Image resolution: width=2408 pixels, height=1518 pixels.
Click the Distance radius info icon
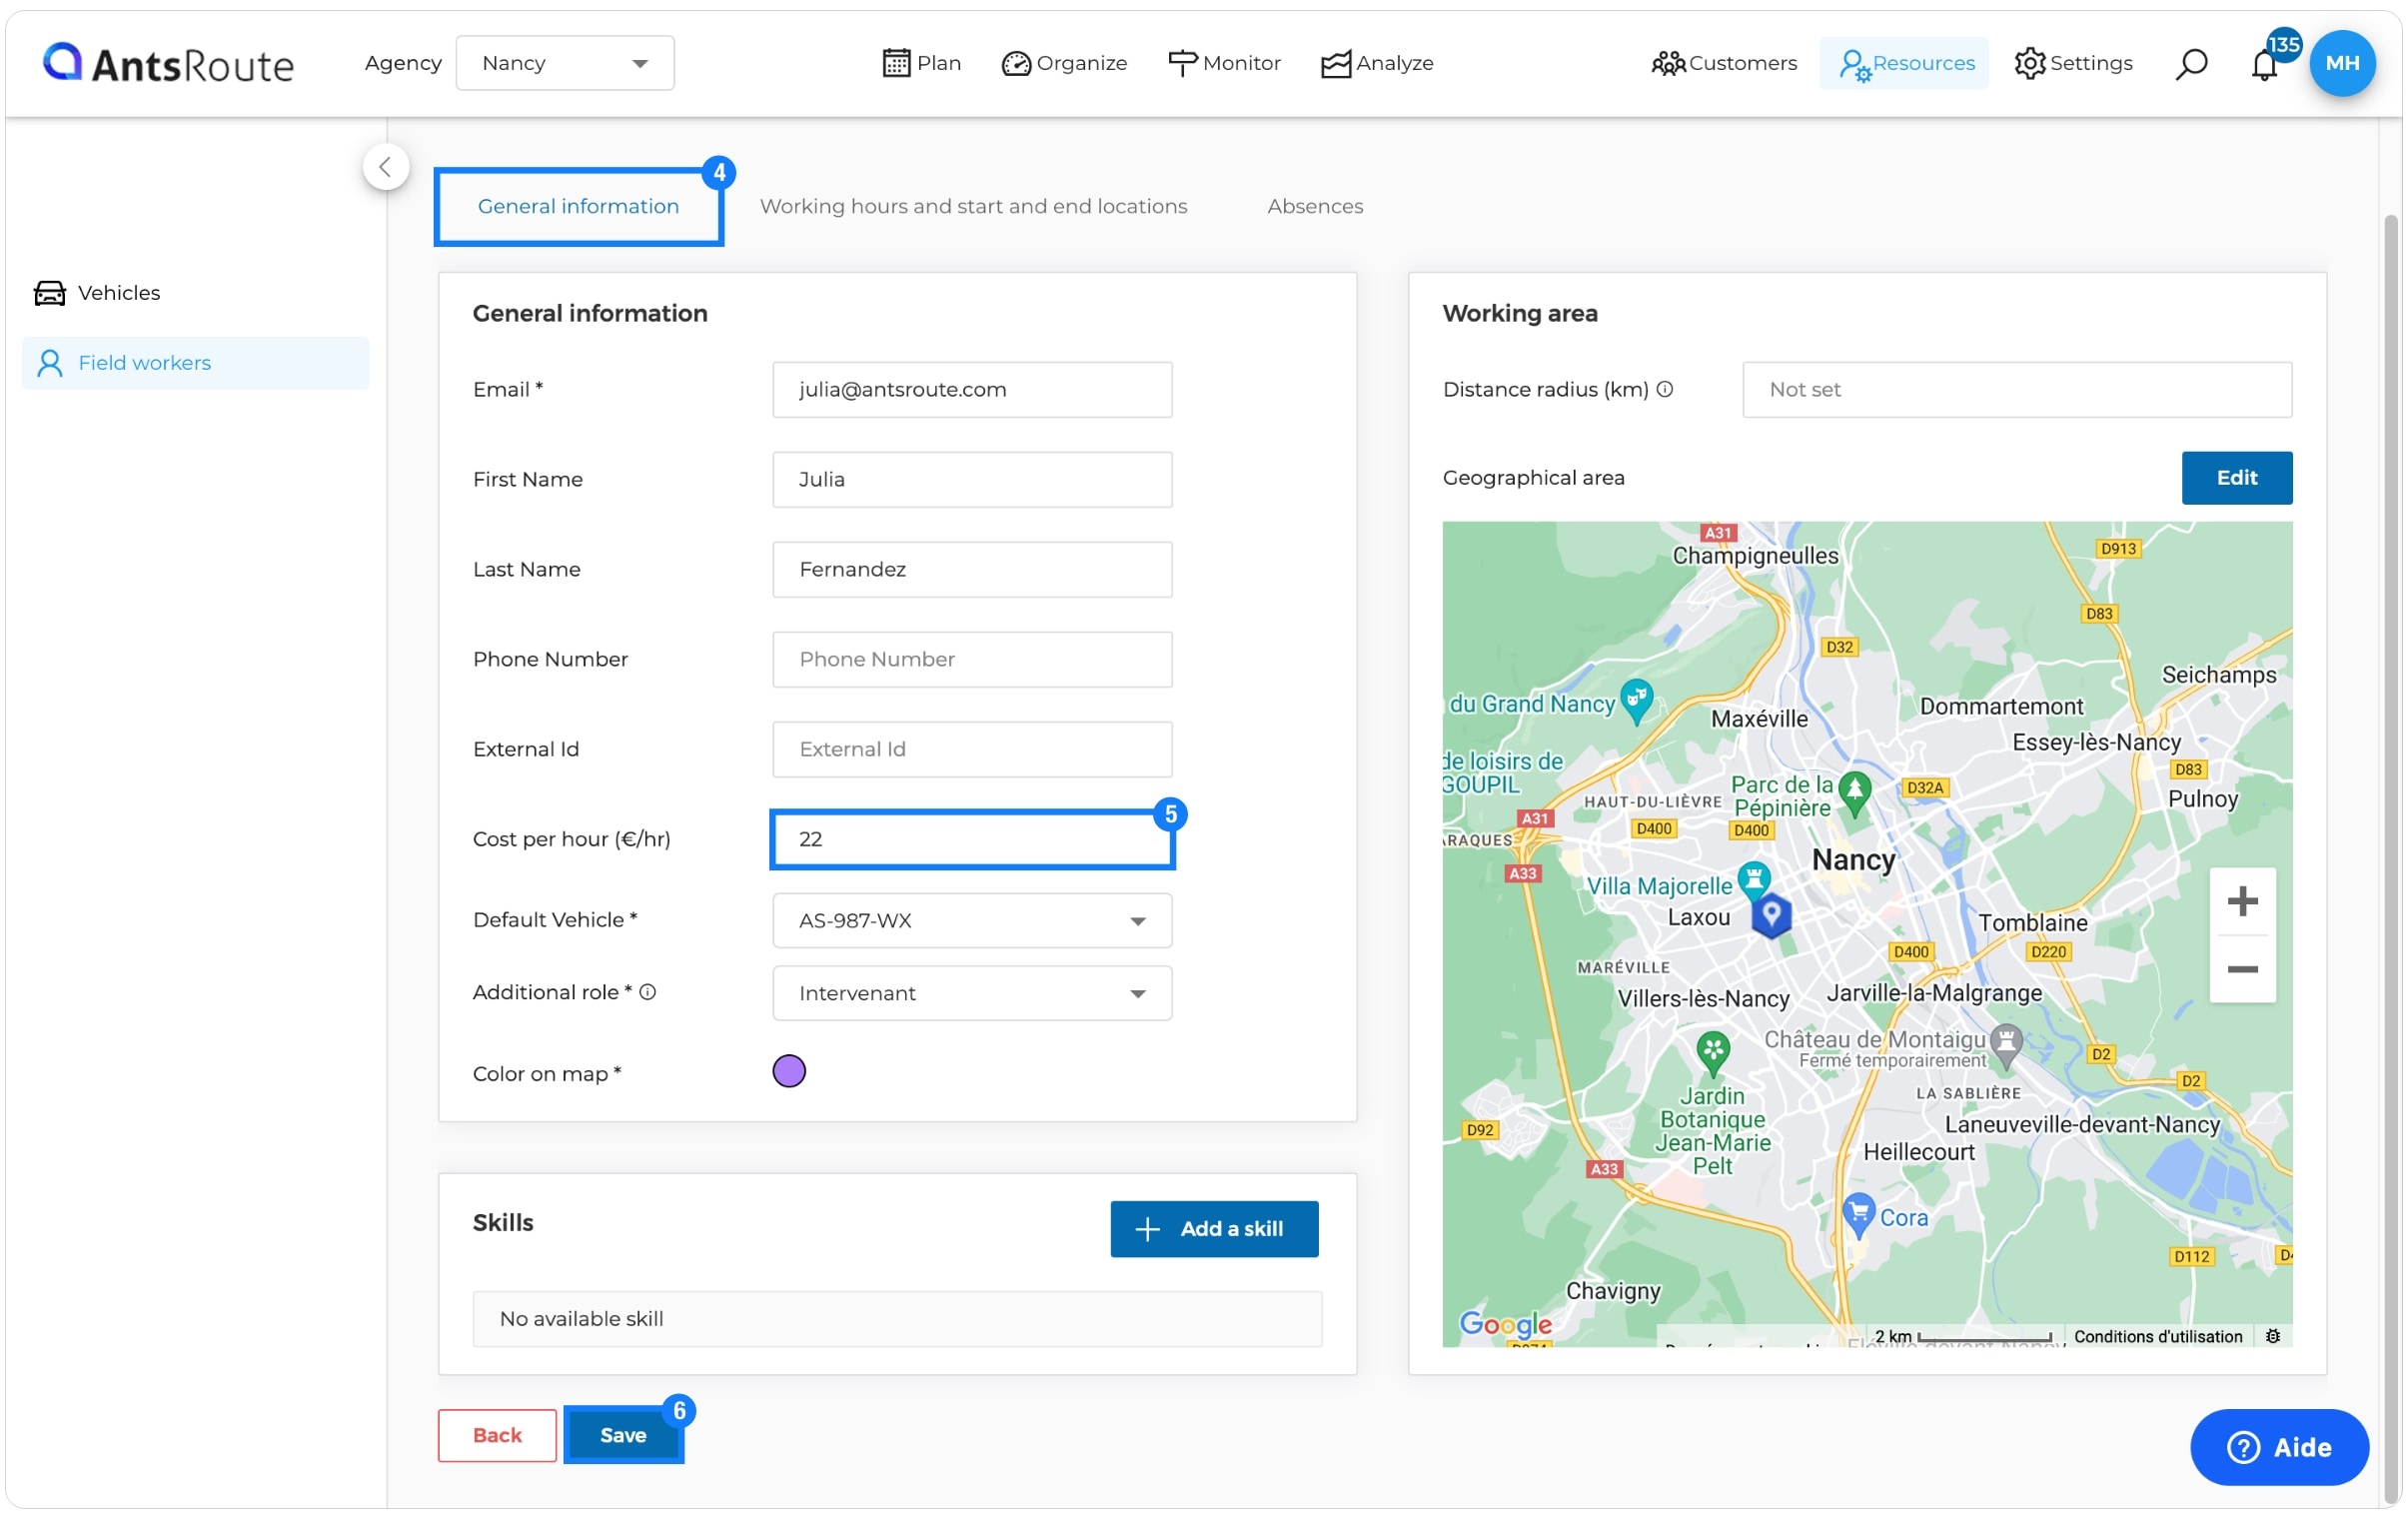coord(1665,390)
